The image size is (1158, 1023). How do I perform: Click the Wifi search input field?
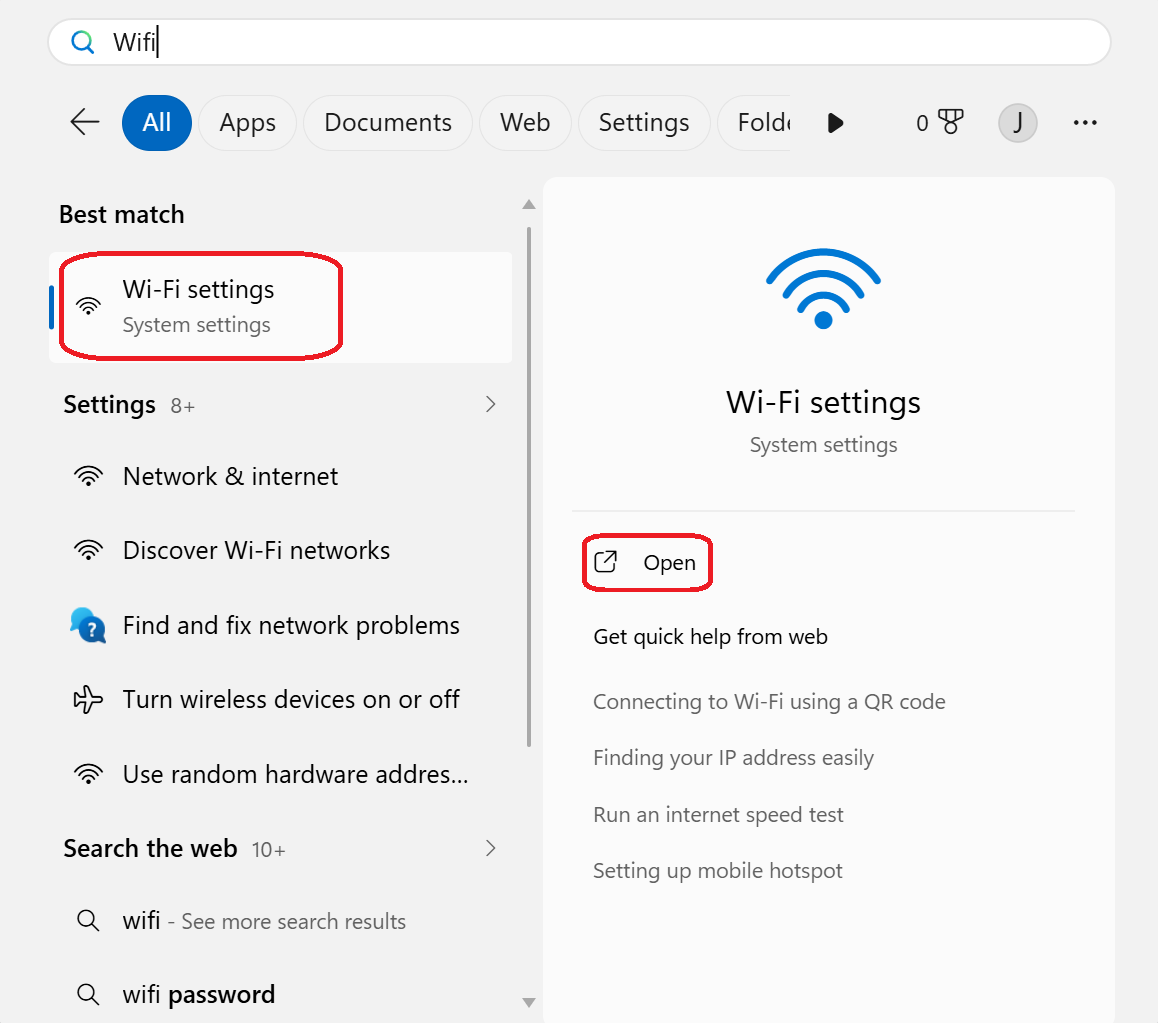[x=579, y=42]
